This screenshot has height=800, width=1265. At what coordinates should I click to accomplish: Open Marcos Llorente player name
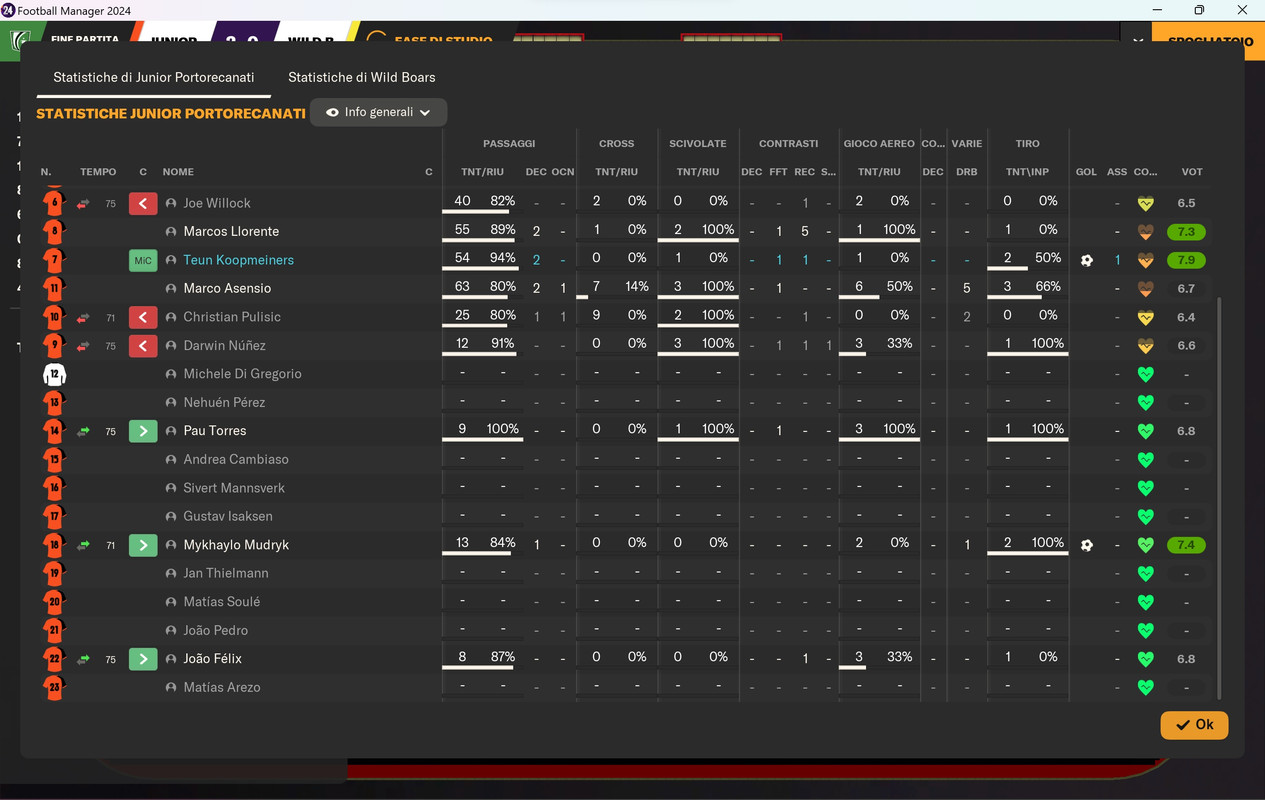tap(231, 231)
